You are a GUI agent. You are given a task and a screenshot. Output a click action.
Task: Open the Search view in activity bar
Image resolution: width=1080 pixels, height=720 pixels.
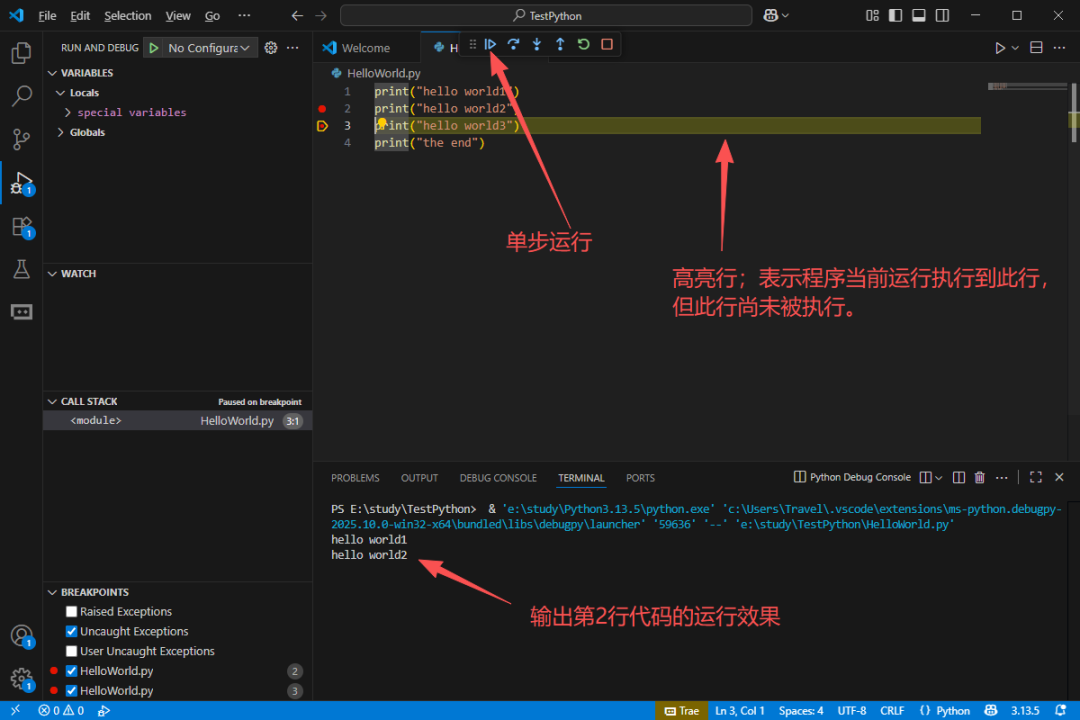[x=21, y=96]
